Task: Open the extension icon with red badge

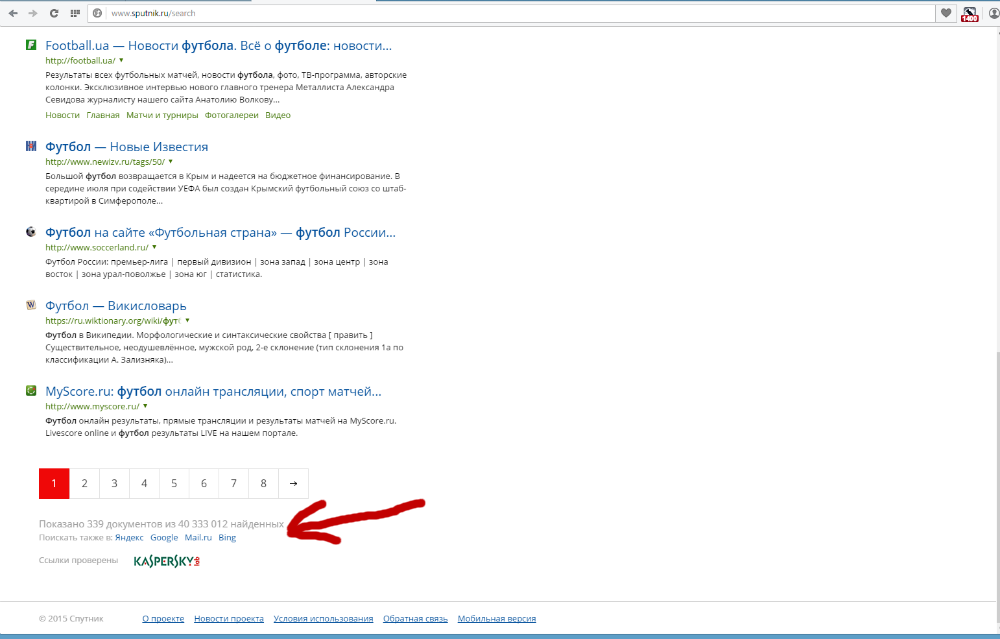Action: pos(969,14)
